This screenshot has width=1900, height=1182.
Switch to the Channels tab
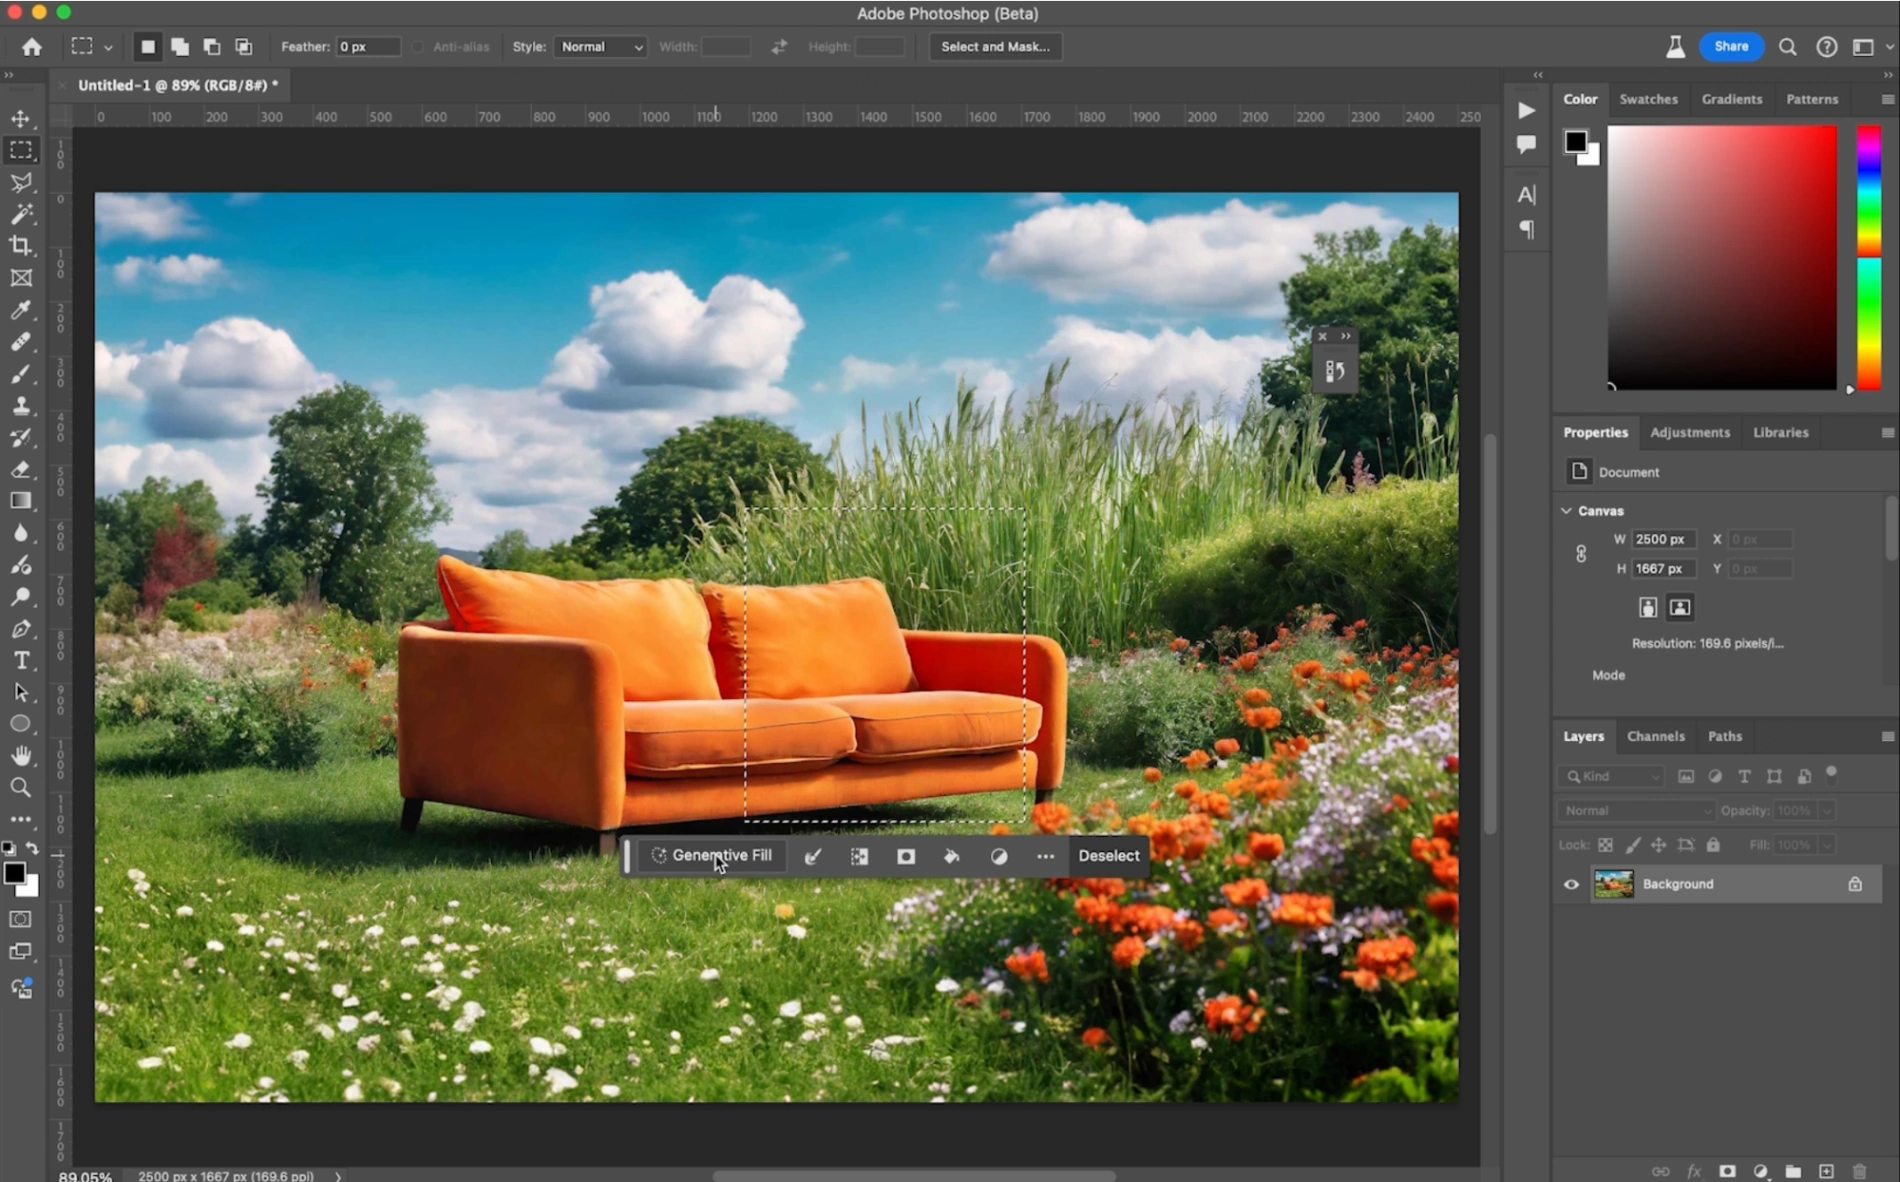coord(1655,737)
